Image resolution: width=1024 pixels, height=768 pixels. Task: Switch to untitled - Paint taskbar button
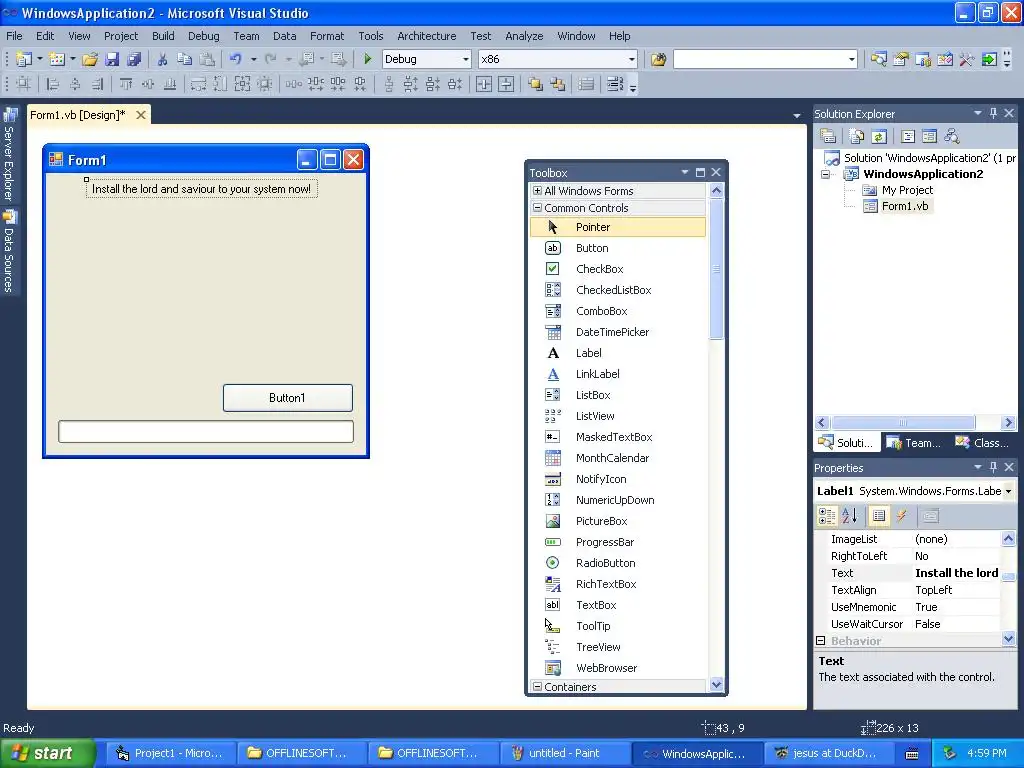pos(564,754)
